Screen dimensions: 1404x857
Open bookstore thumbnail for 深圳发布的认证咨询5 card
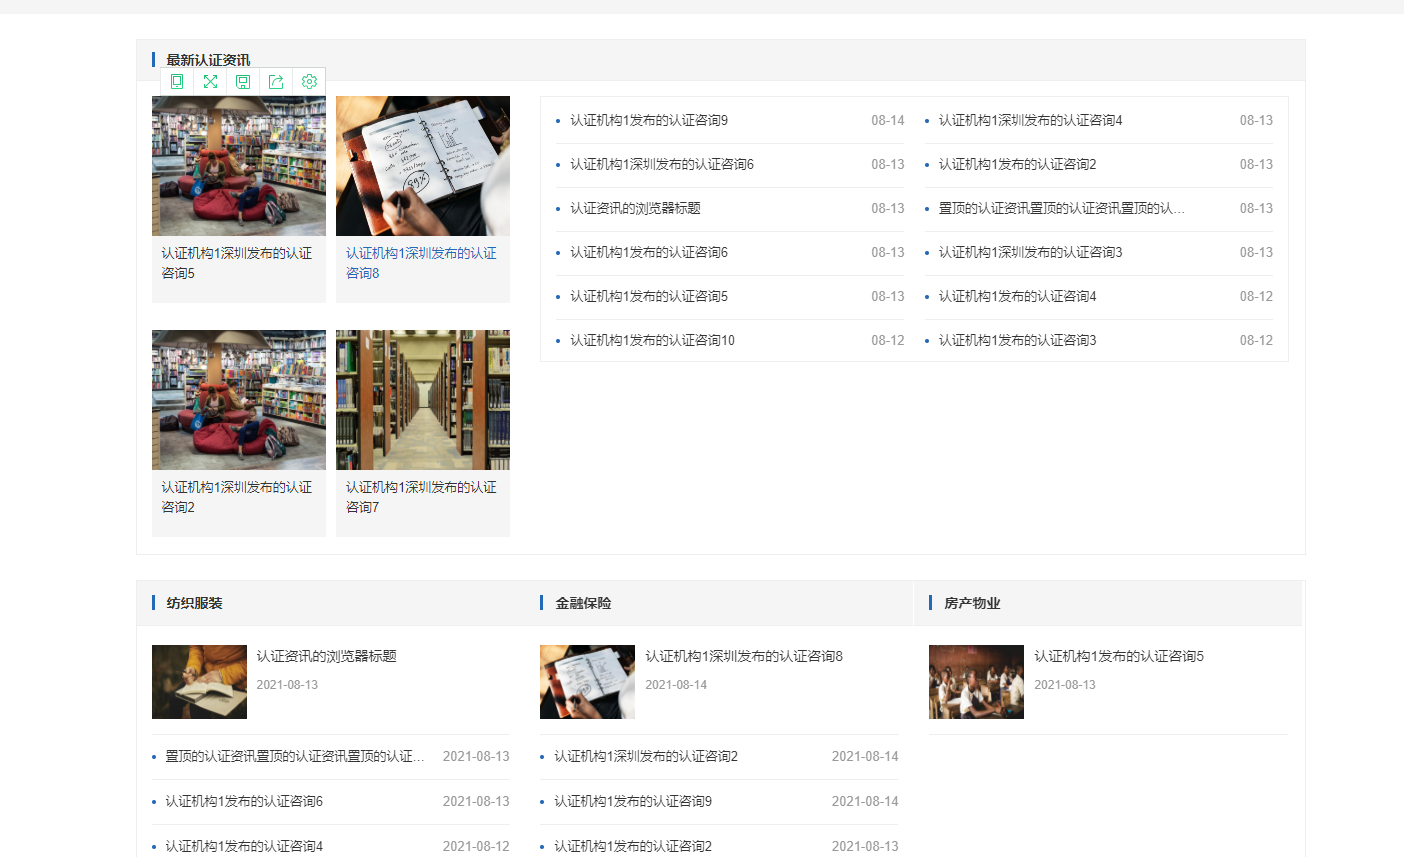(x=239, y=166)
